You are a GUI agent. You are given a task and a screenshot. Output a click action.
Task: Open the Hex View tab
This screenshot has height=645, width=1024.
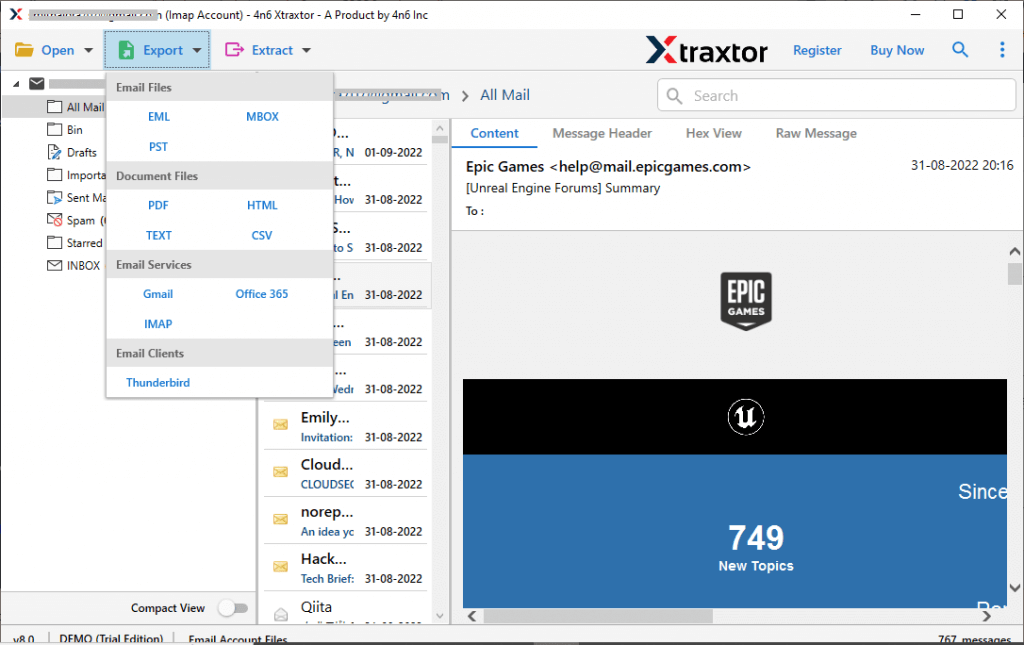[714, 133]
